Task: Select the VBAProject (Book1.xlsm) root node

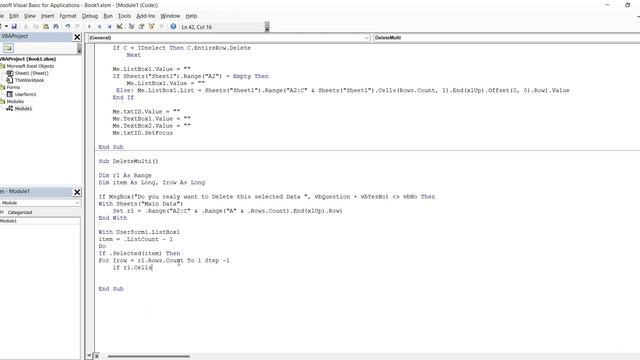Action: click(x=28, y=59)
